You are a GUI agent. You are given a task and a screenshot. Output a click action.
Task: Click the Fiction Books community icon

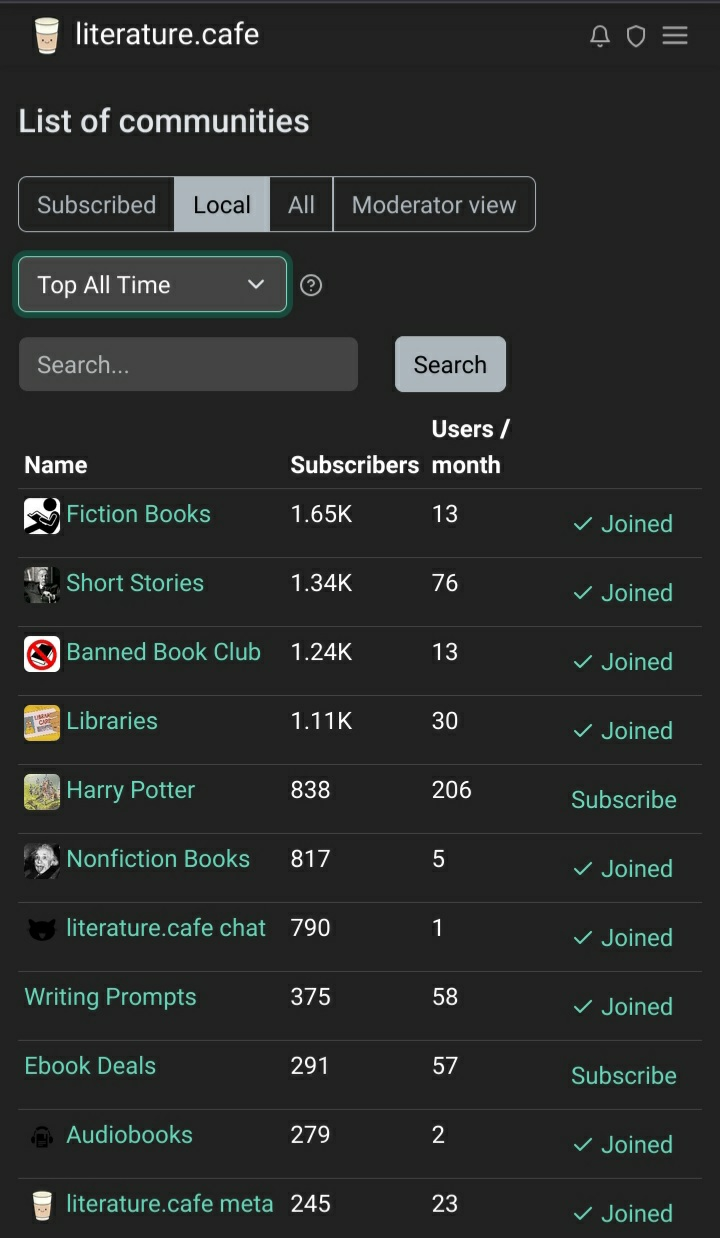[x=42, y=516]
